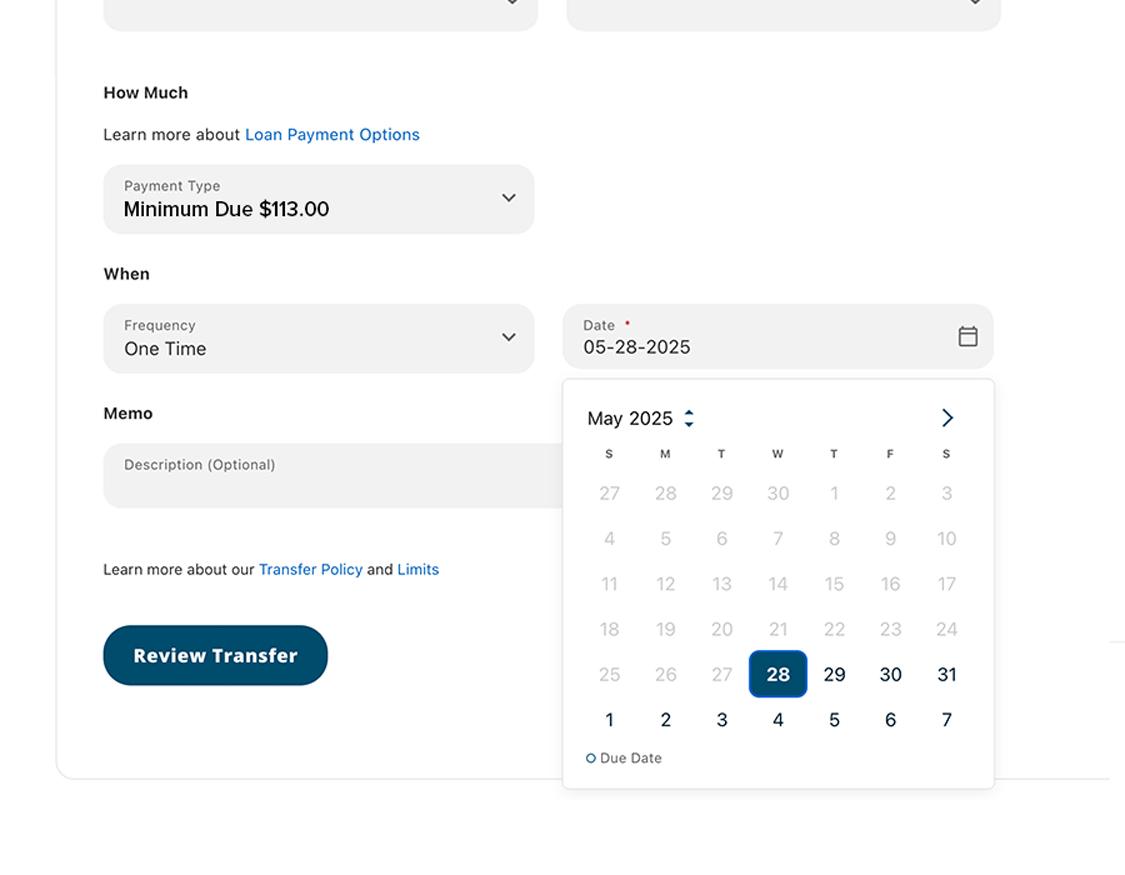Choose June 1 in the last calendar row
Screen dimensions: 1125x875
coord(609,720)
